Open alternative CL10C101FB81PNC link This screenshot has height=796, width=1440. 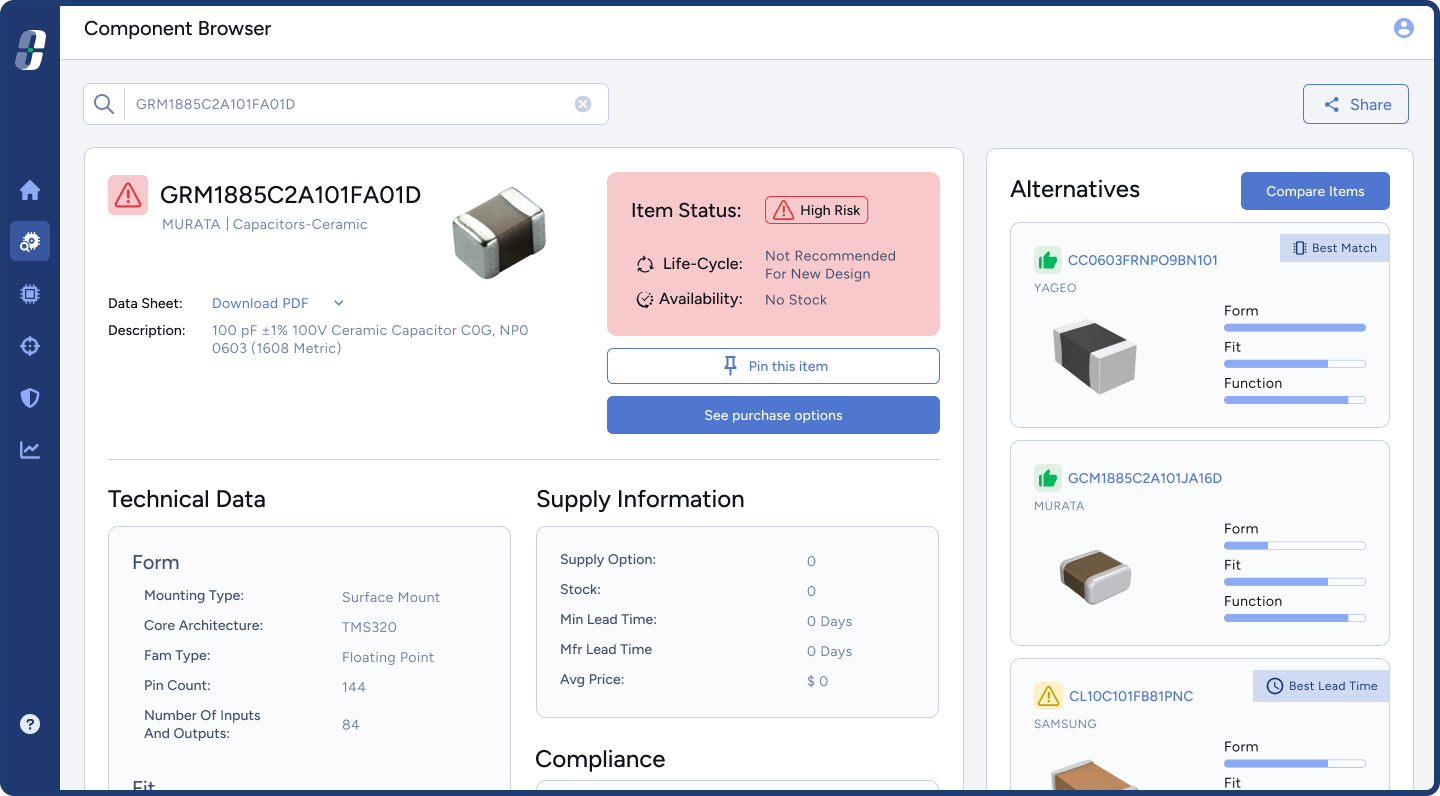tap(1131, 696)
